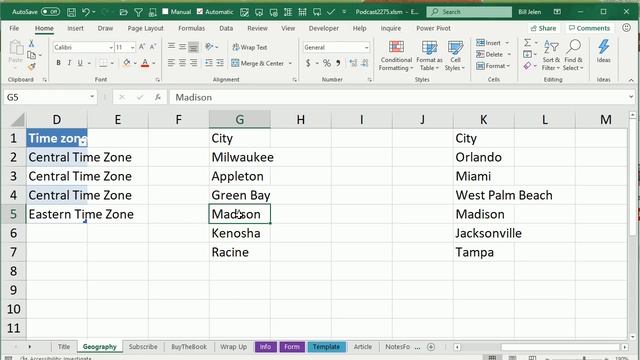Screen dimensions: 640x360
Task: Click the Center align text icon
Action: (182, 63)
